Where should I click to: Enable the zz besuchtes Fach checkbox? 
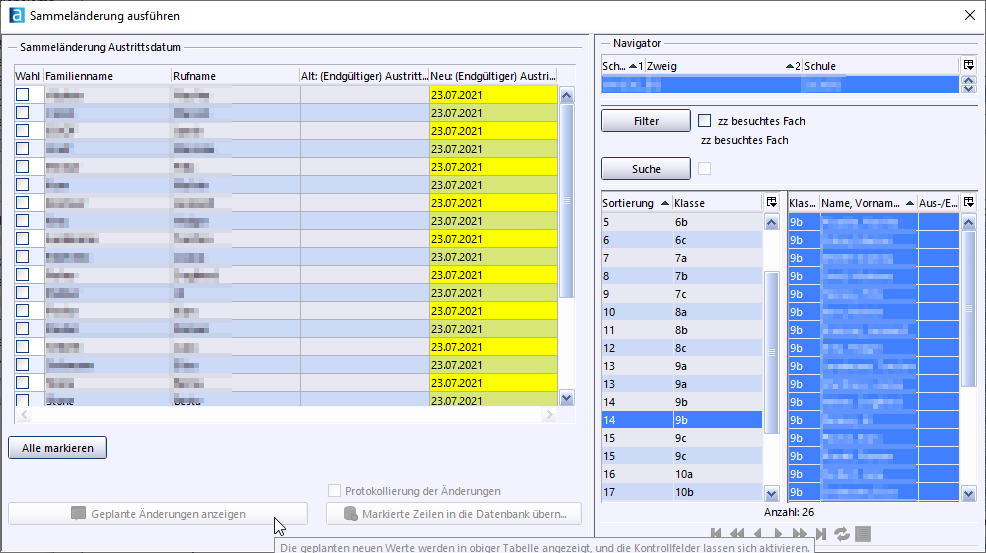coord(704,121)
